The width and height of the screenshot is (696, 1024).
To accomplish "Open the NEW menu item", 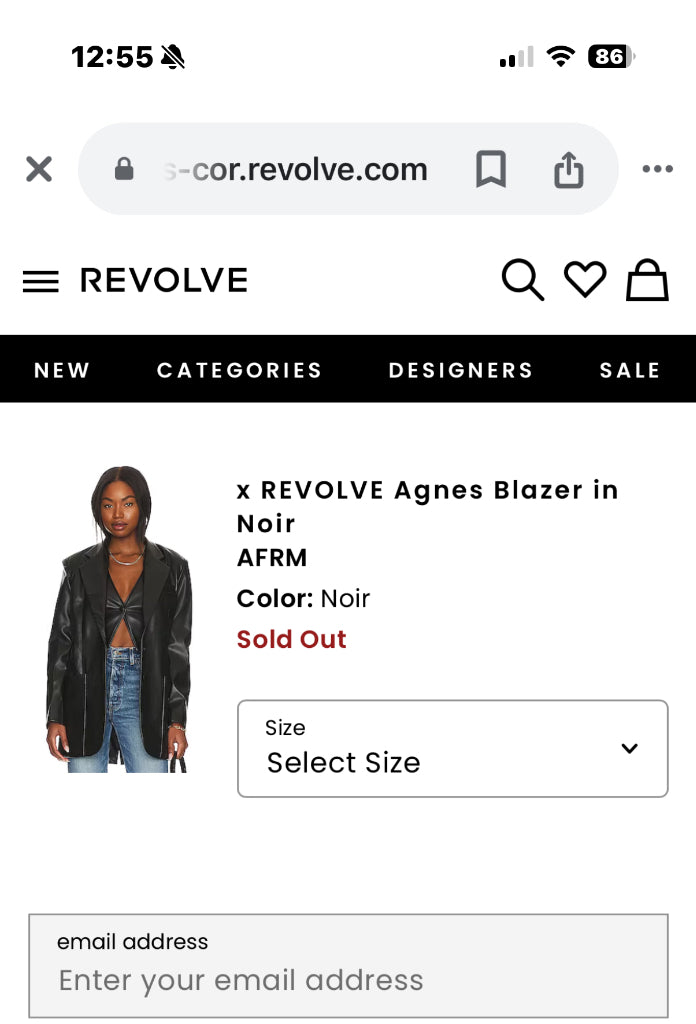I will (x=62, y=370).
